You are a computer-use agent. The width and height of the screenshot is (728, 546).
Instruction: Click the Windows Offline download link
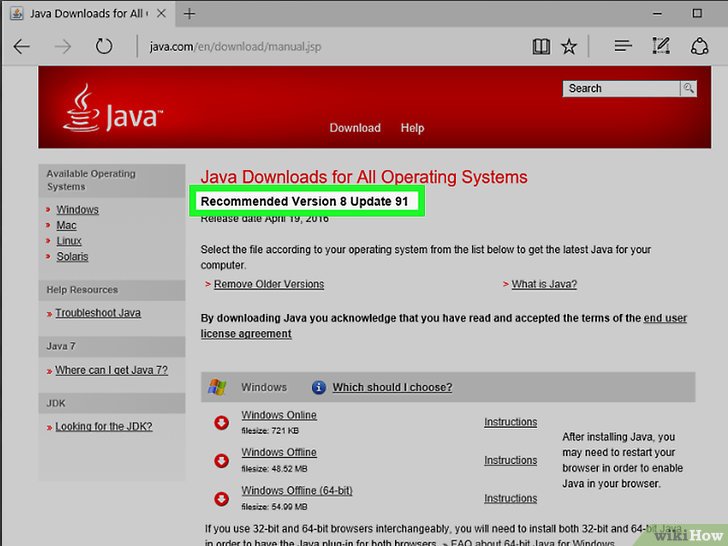point(279,452)
